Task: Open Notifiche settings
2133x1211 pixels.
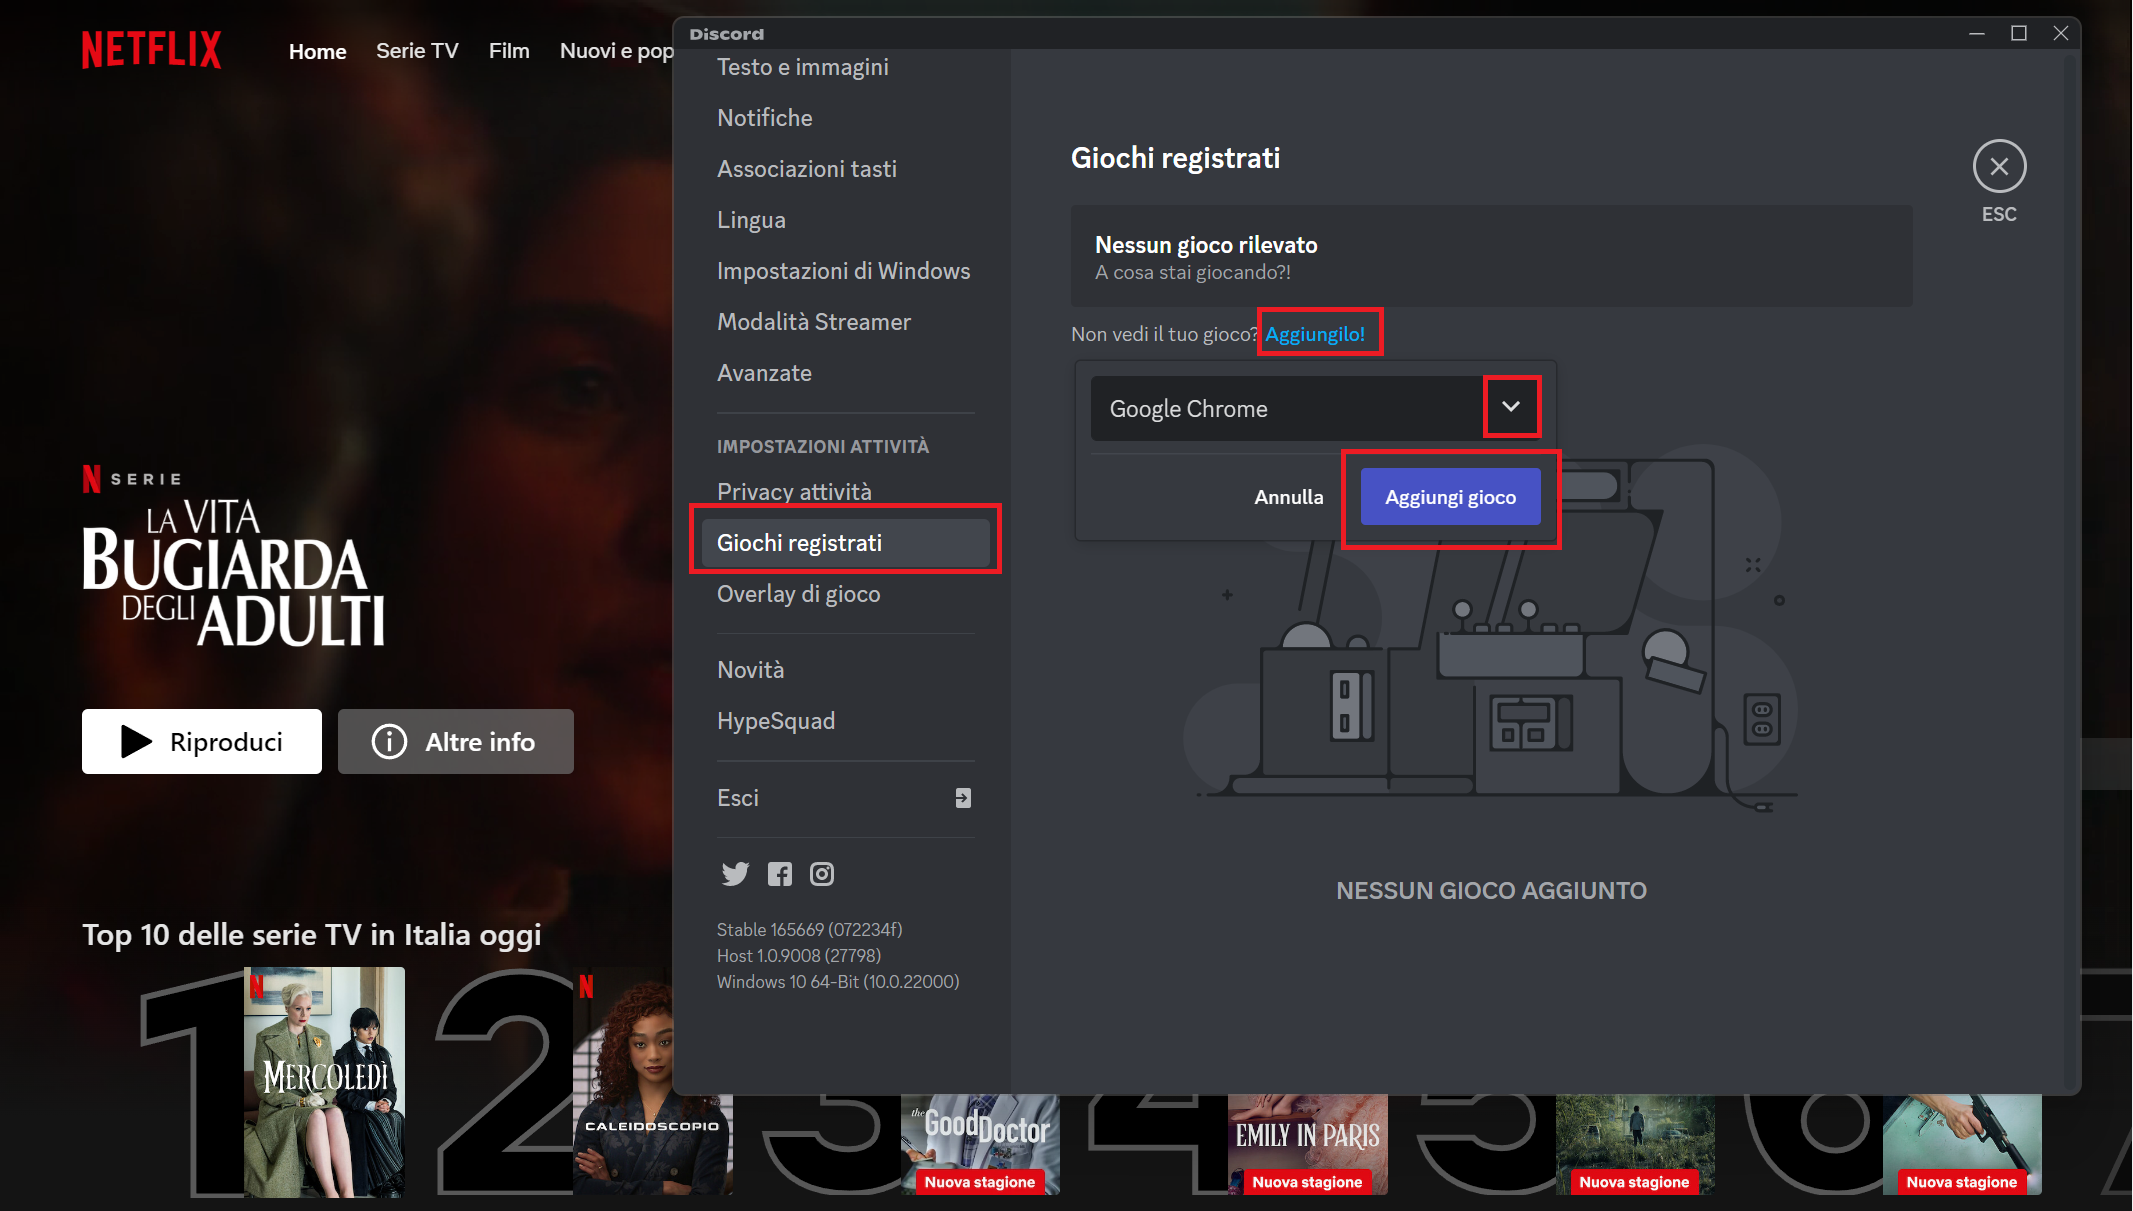Action: pyautogui.click(x=764, y=117)
